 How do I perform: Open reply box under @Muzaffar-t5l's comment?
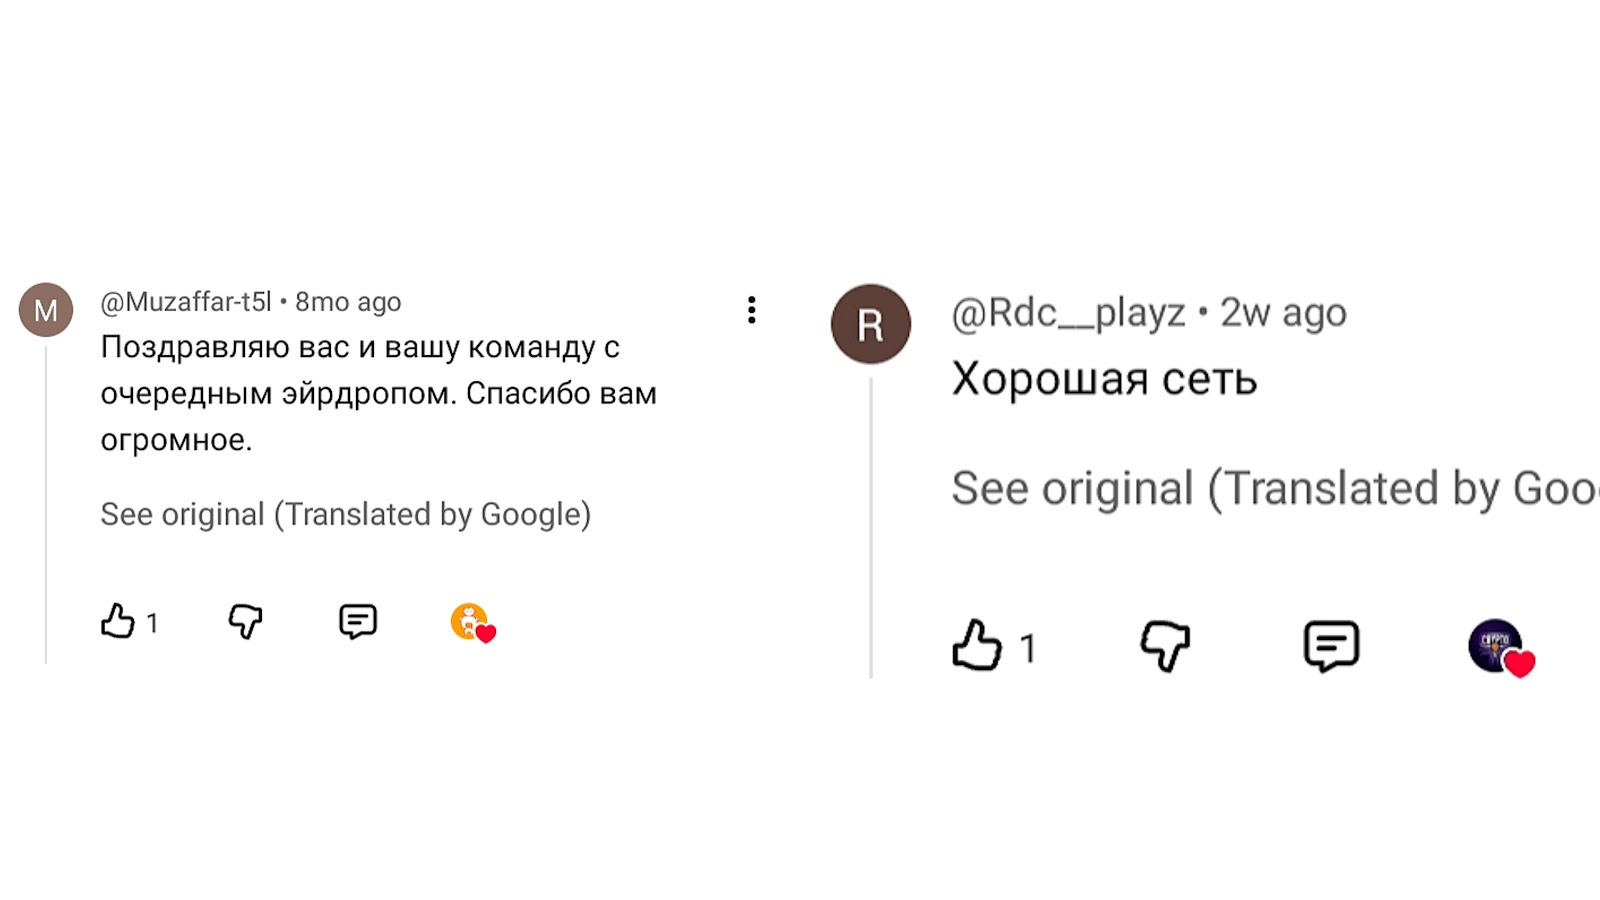pyautogui.click(x=358, y=622)
